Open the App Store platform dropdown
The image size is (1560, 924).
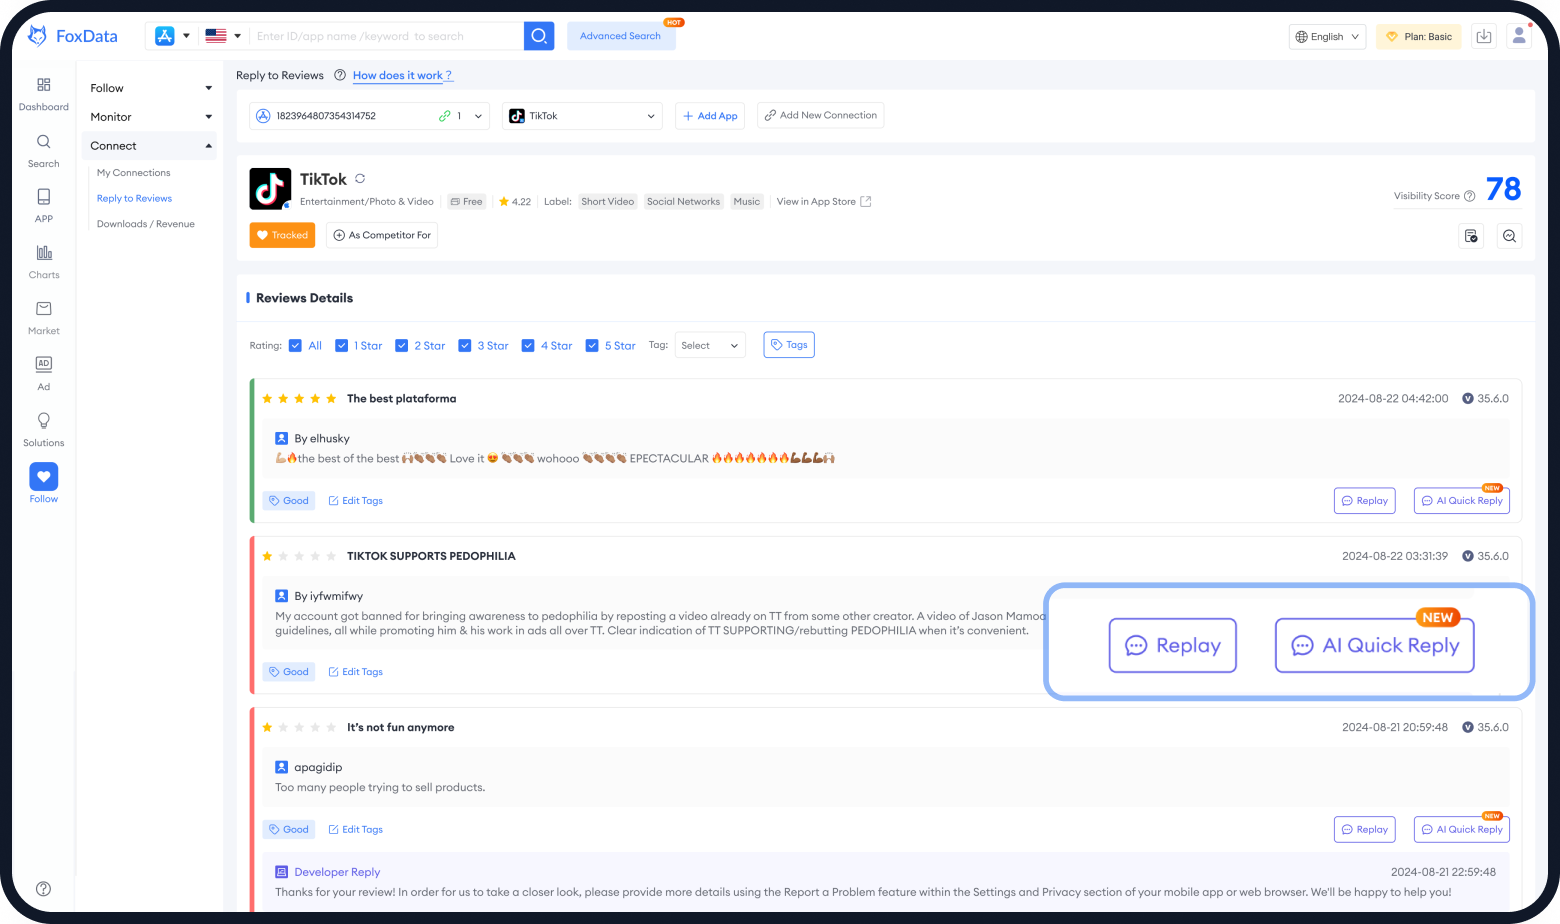pyautogui.click(x=172, y=36)
